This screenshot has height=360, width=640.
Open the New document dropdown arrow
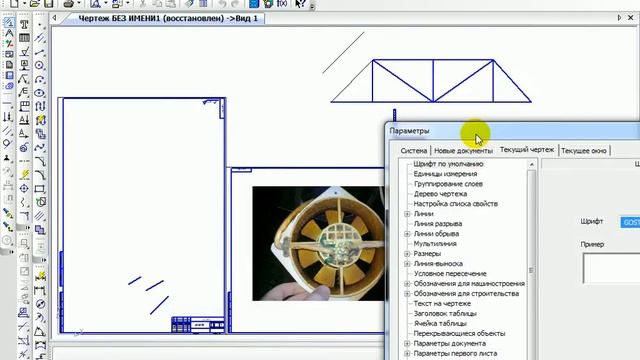[x=24, y=3]
